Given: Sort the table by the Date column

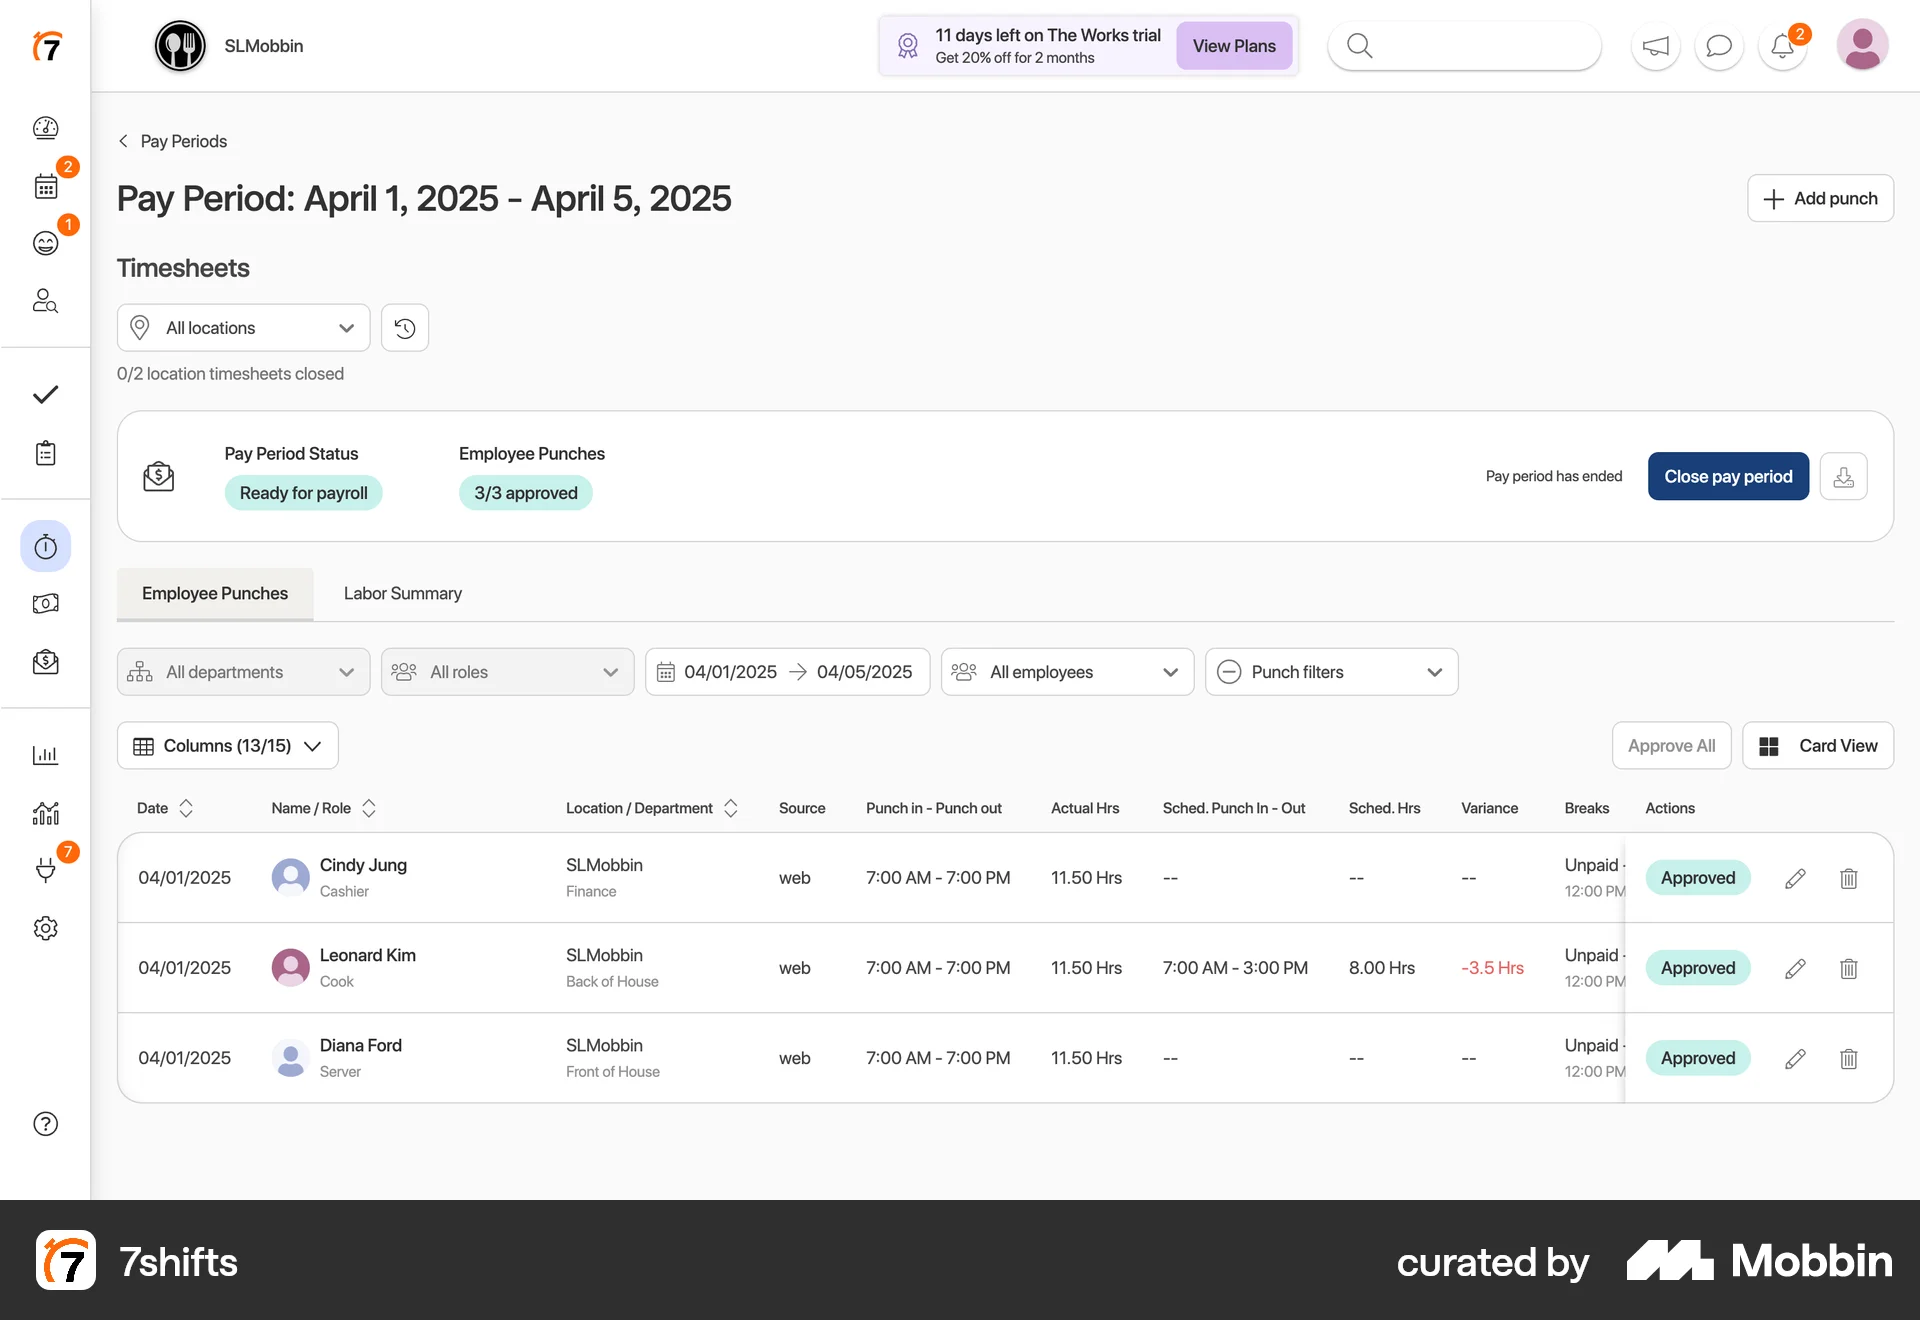Looking at the screenshot, I should [x=165, y=808].
